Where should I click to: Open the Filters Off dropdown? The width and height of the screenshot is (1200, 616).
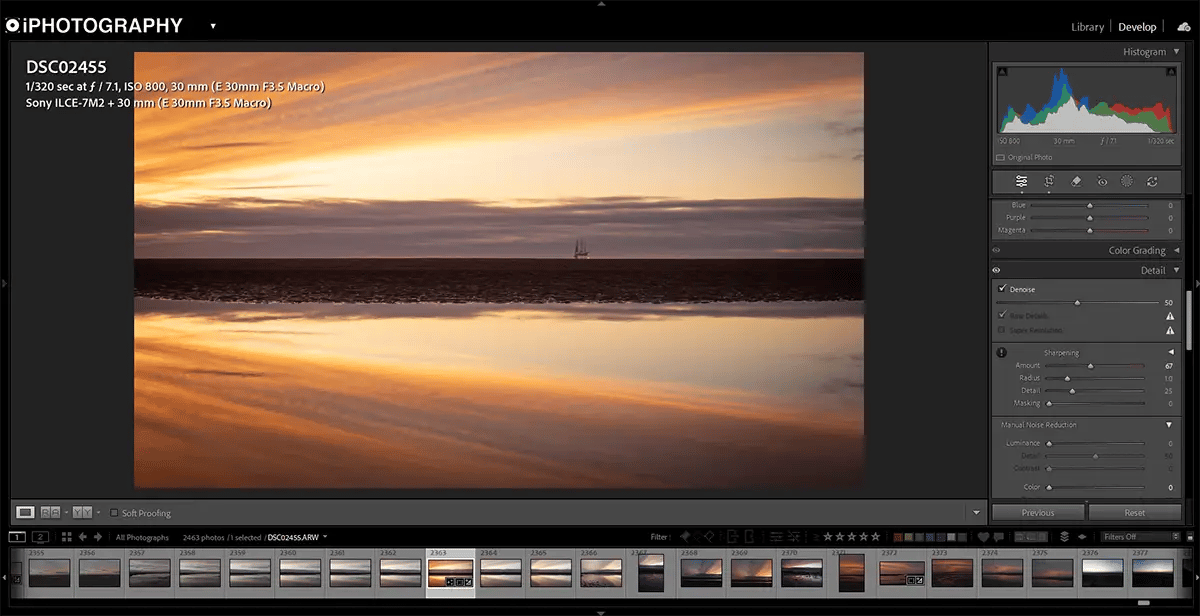point(1140,537)
